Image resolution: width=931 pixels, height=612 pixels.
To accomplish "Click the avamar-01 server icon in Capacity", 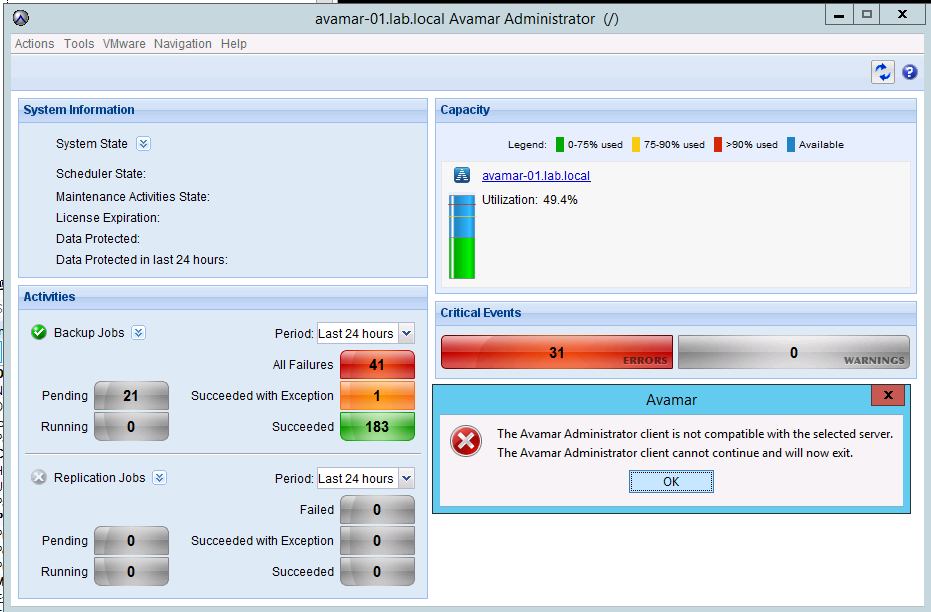I will tap(462, 176).
